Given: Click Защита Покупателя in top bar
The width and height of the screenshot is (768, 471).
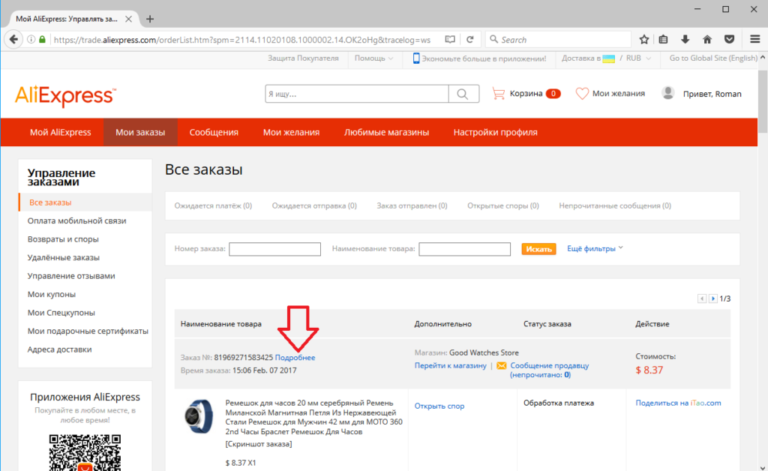Looking at the screenshot, I should point(303,58).
